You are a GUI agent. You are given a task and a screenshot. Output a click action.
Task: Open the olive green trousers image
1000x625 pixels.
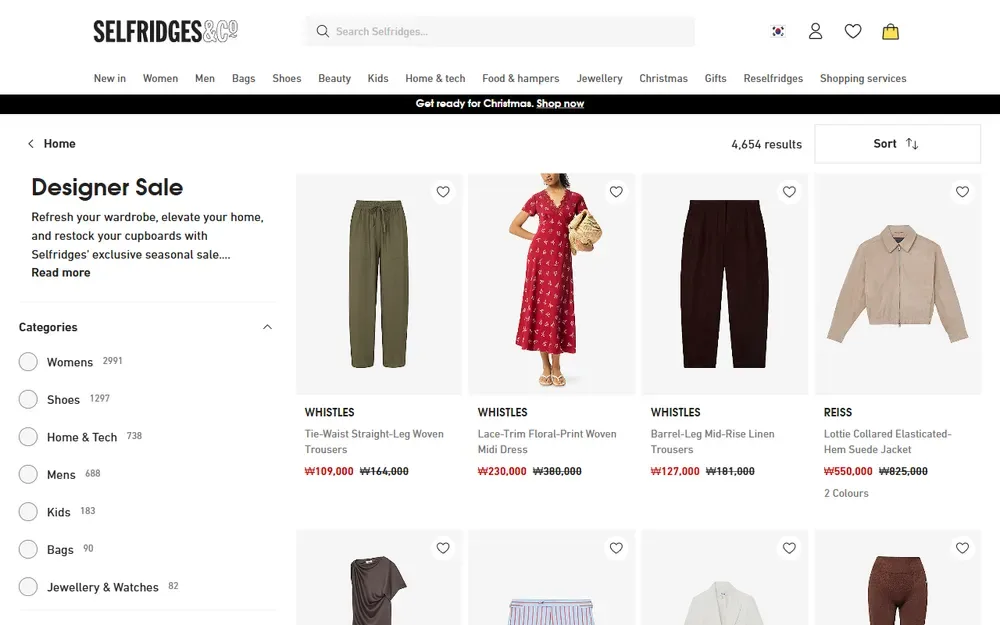point(379,284)
